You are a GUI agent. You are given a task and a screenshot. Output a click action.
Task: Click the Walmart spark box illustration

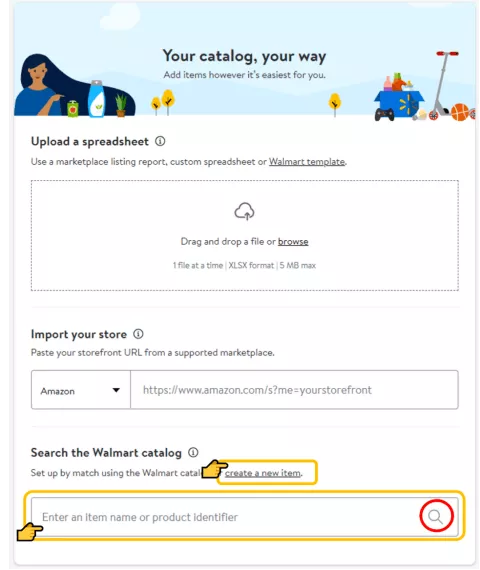[x=399, y=99]
